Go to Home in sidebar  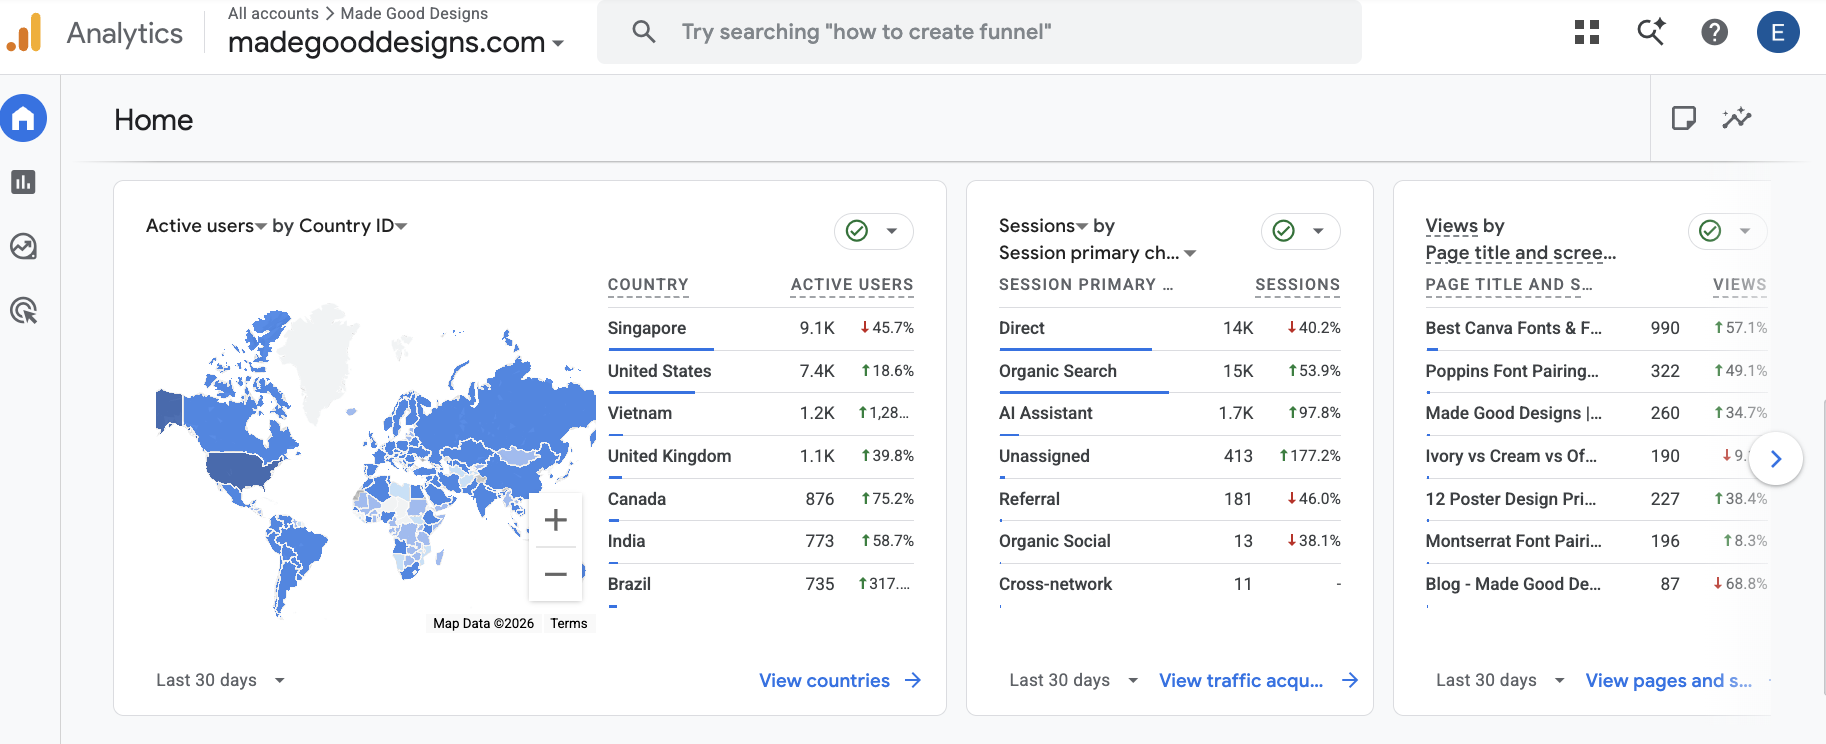click(x=24, y=119)
